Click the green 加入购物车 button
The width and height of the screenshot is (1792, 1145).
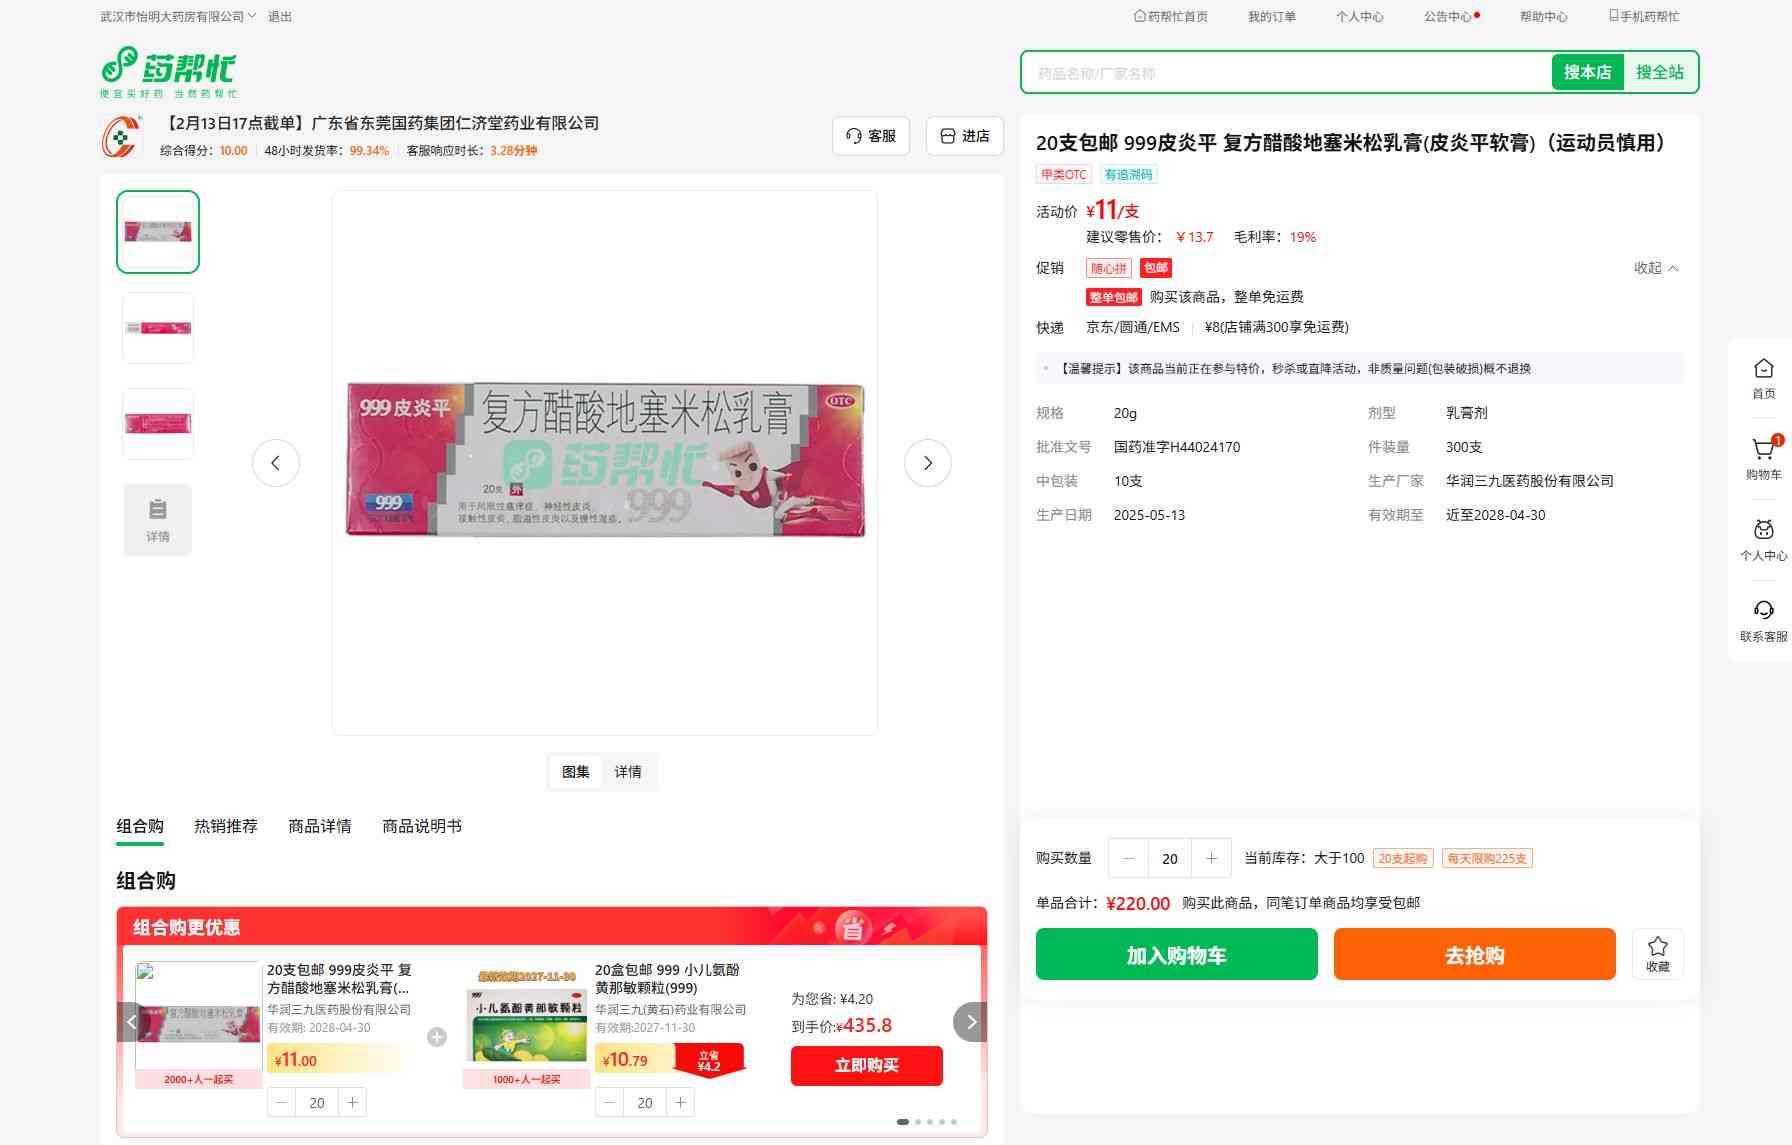[1176, 955]
